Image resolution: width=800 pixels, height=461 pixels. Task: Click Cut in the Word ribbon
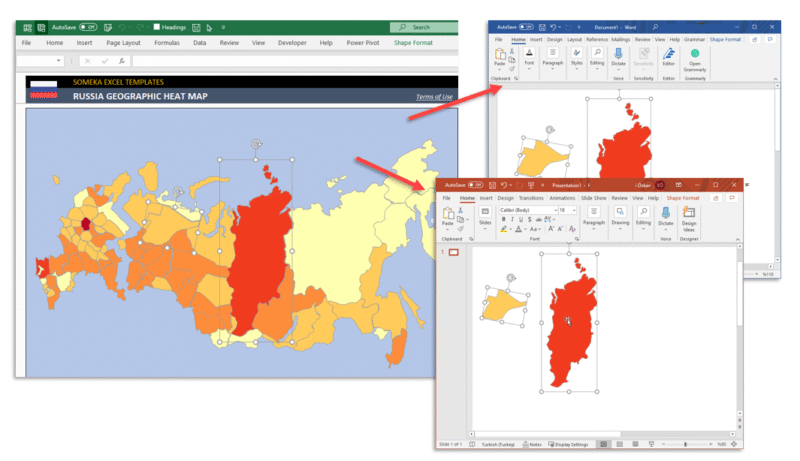[512, 52]
